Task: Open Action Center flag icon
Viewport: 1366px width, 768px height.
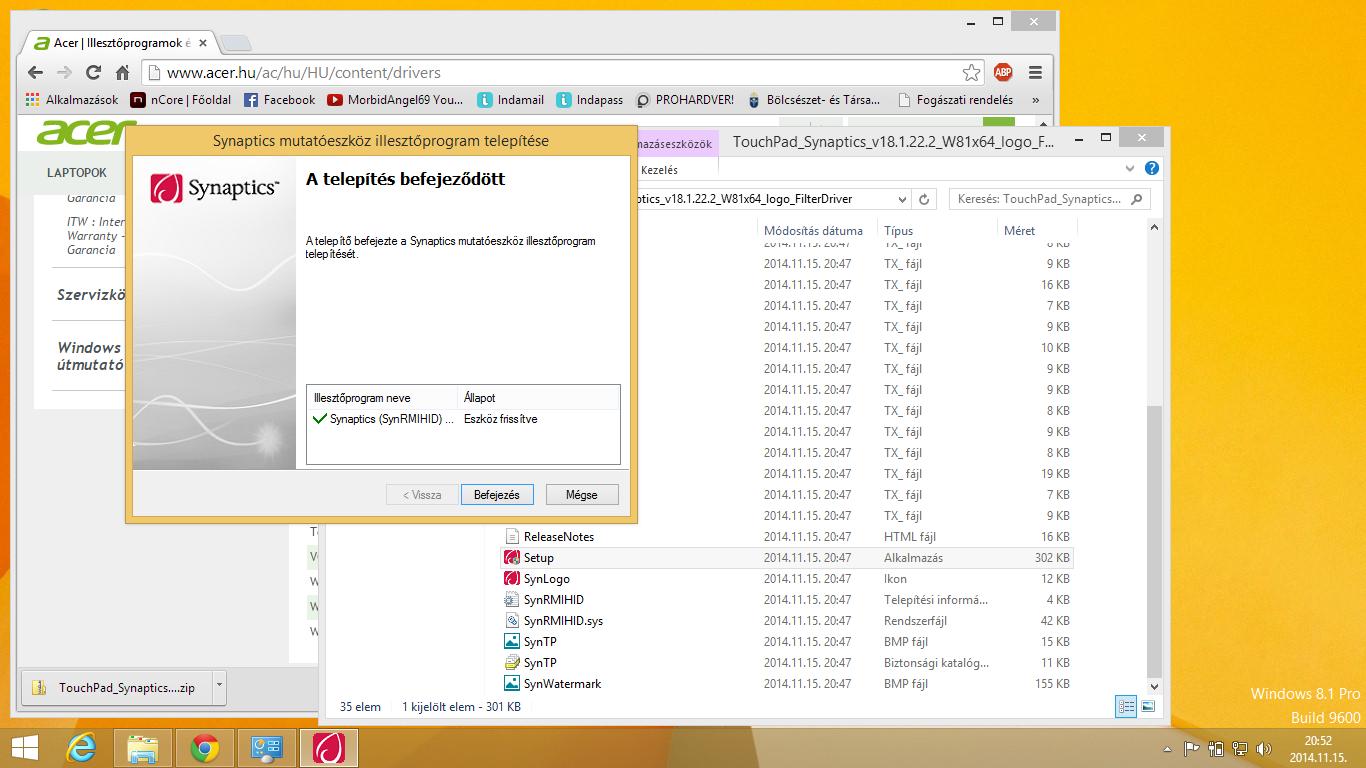Action: click(x=1192, y=748)
